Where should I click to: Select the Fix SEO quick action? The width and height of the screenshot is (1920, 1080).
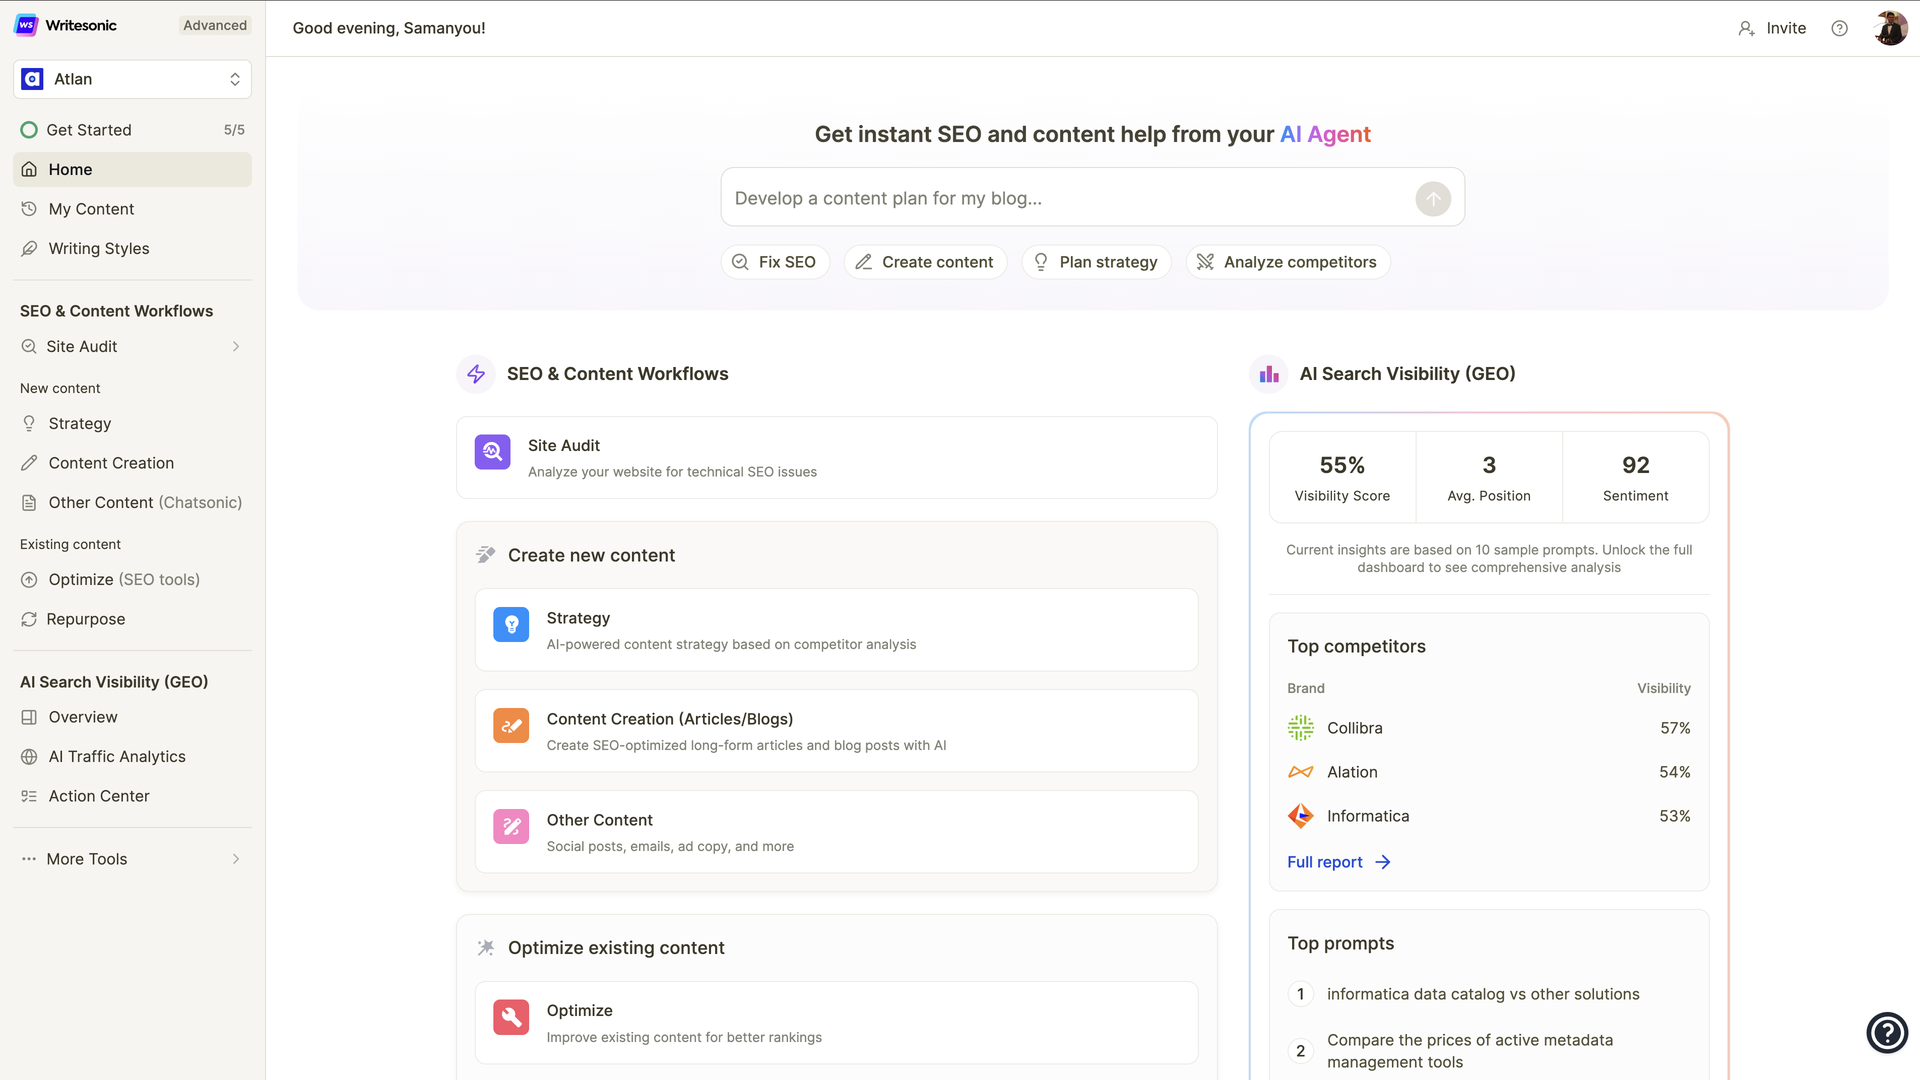[x=775, y=261]
